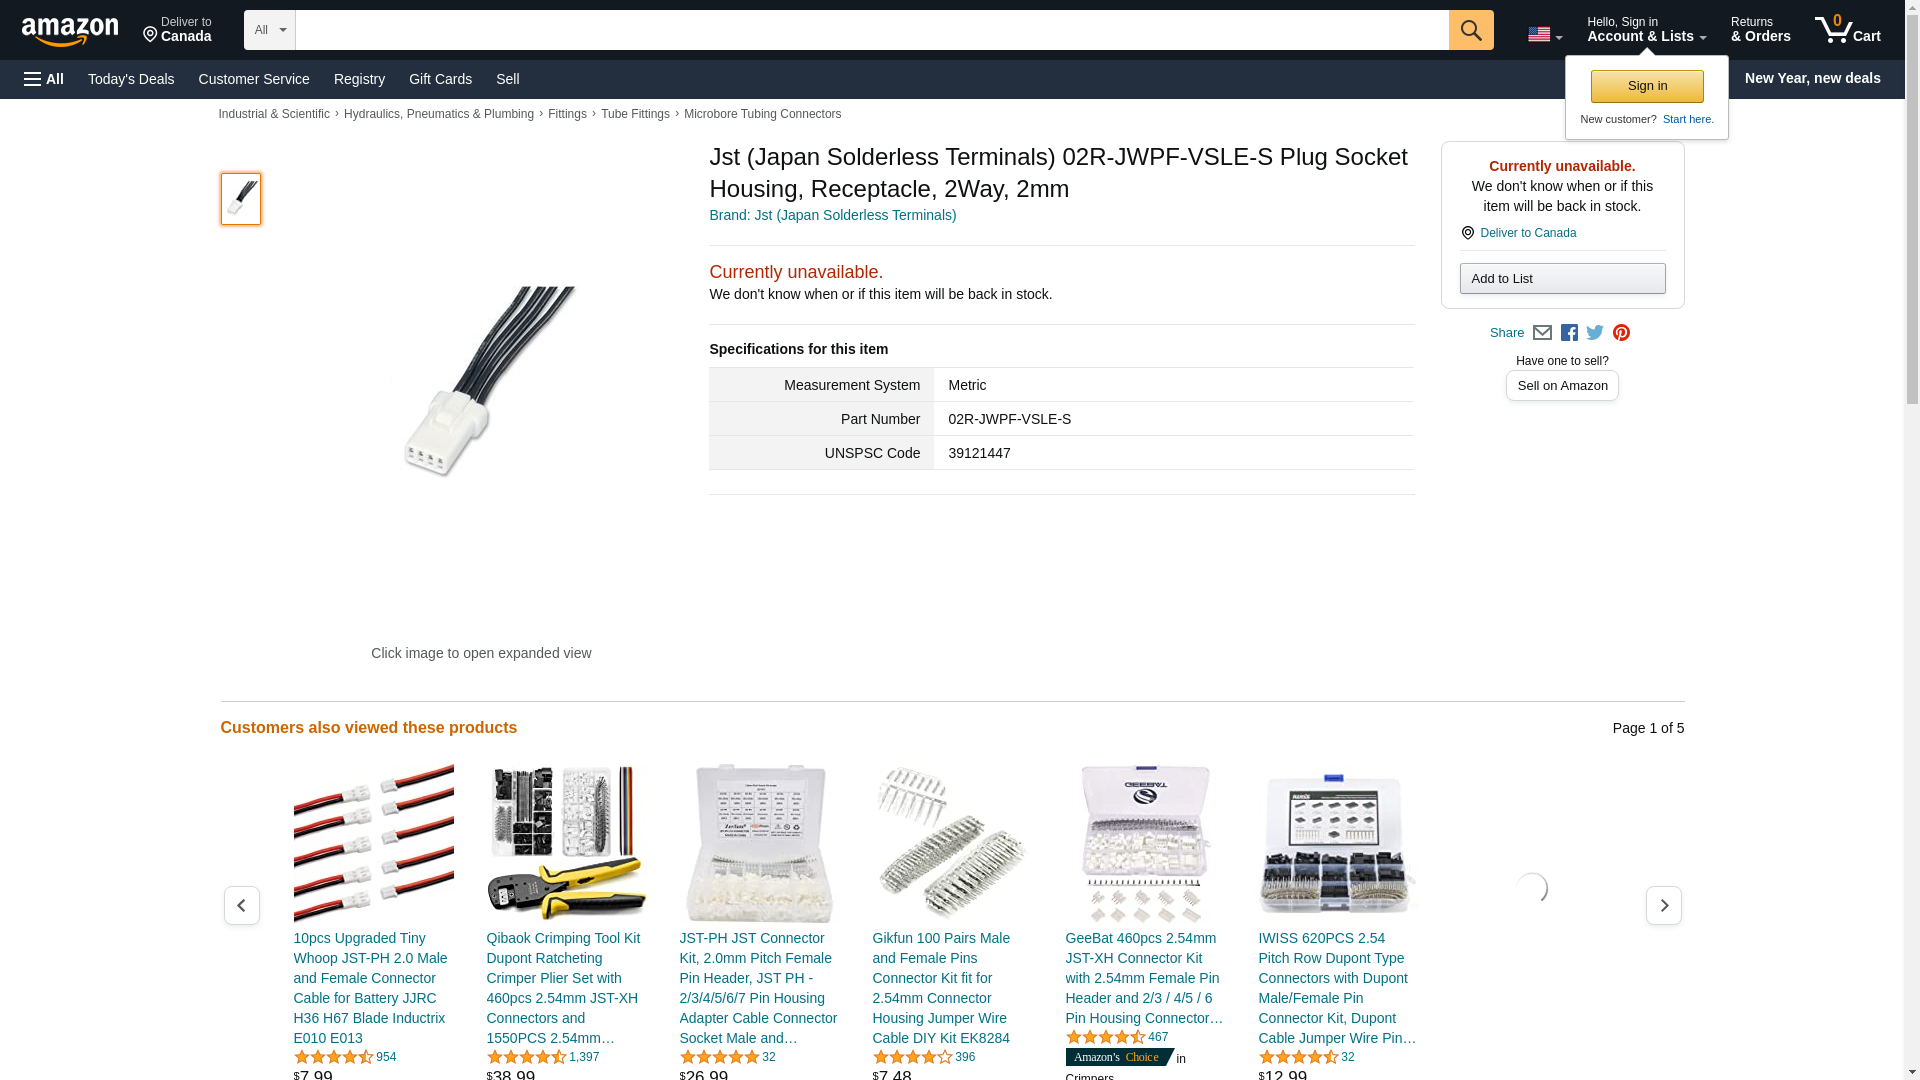Viewport: 1920px width, 1080px height.
Task: Share product on Facebook icon
Action: point(1569,333)
